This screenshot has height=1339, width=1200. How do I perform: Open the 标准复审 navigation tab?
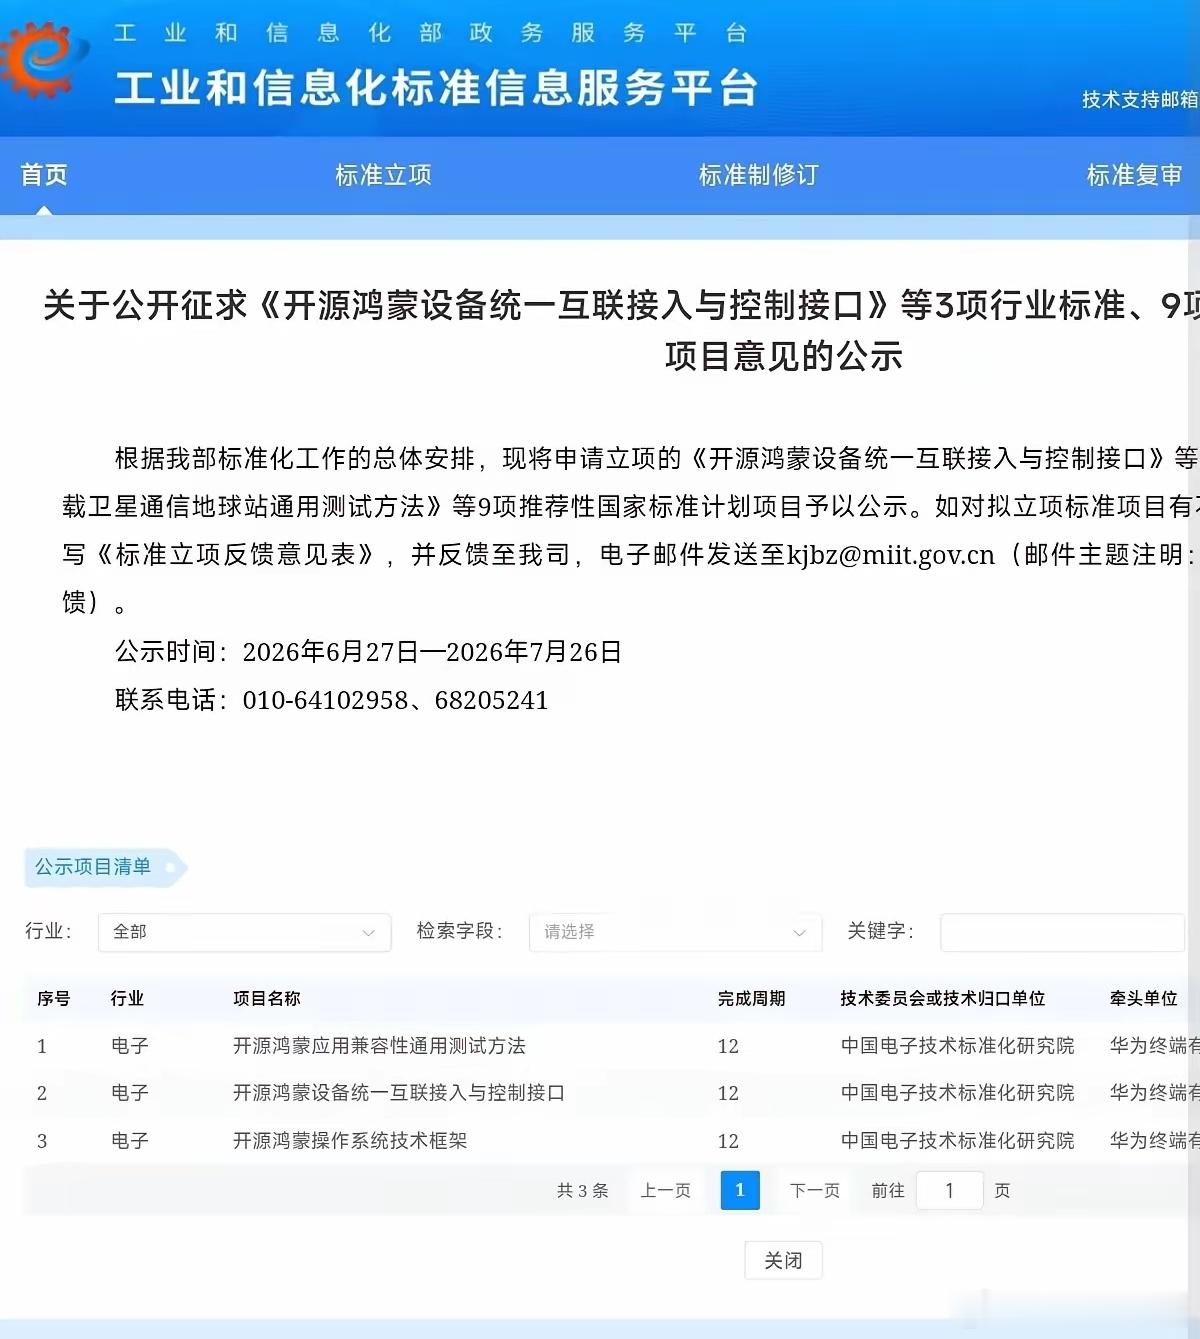pos(1134,175)
